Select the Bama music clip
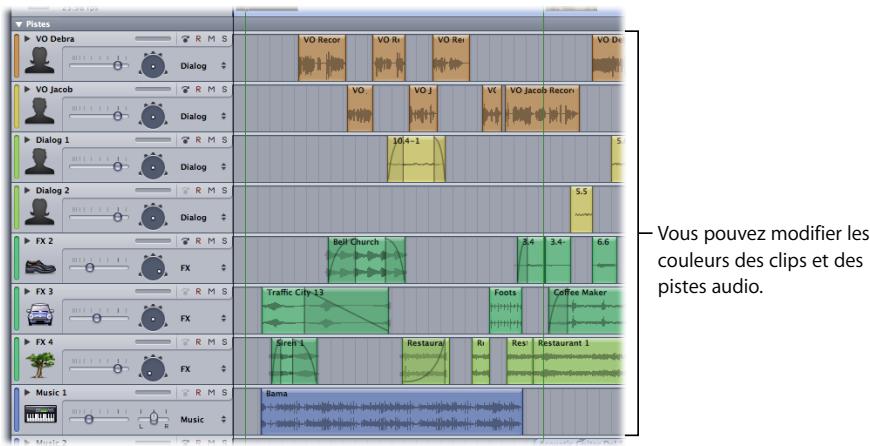Image resolution: width=870 pixels, height=446 pixels. click(392, 412)
